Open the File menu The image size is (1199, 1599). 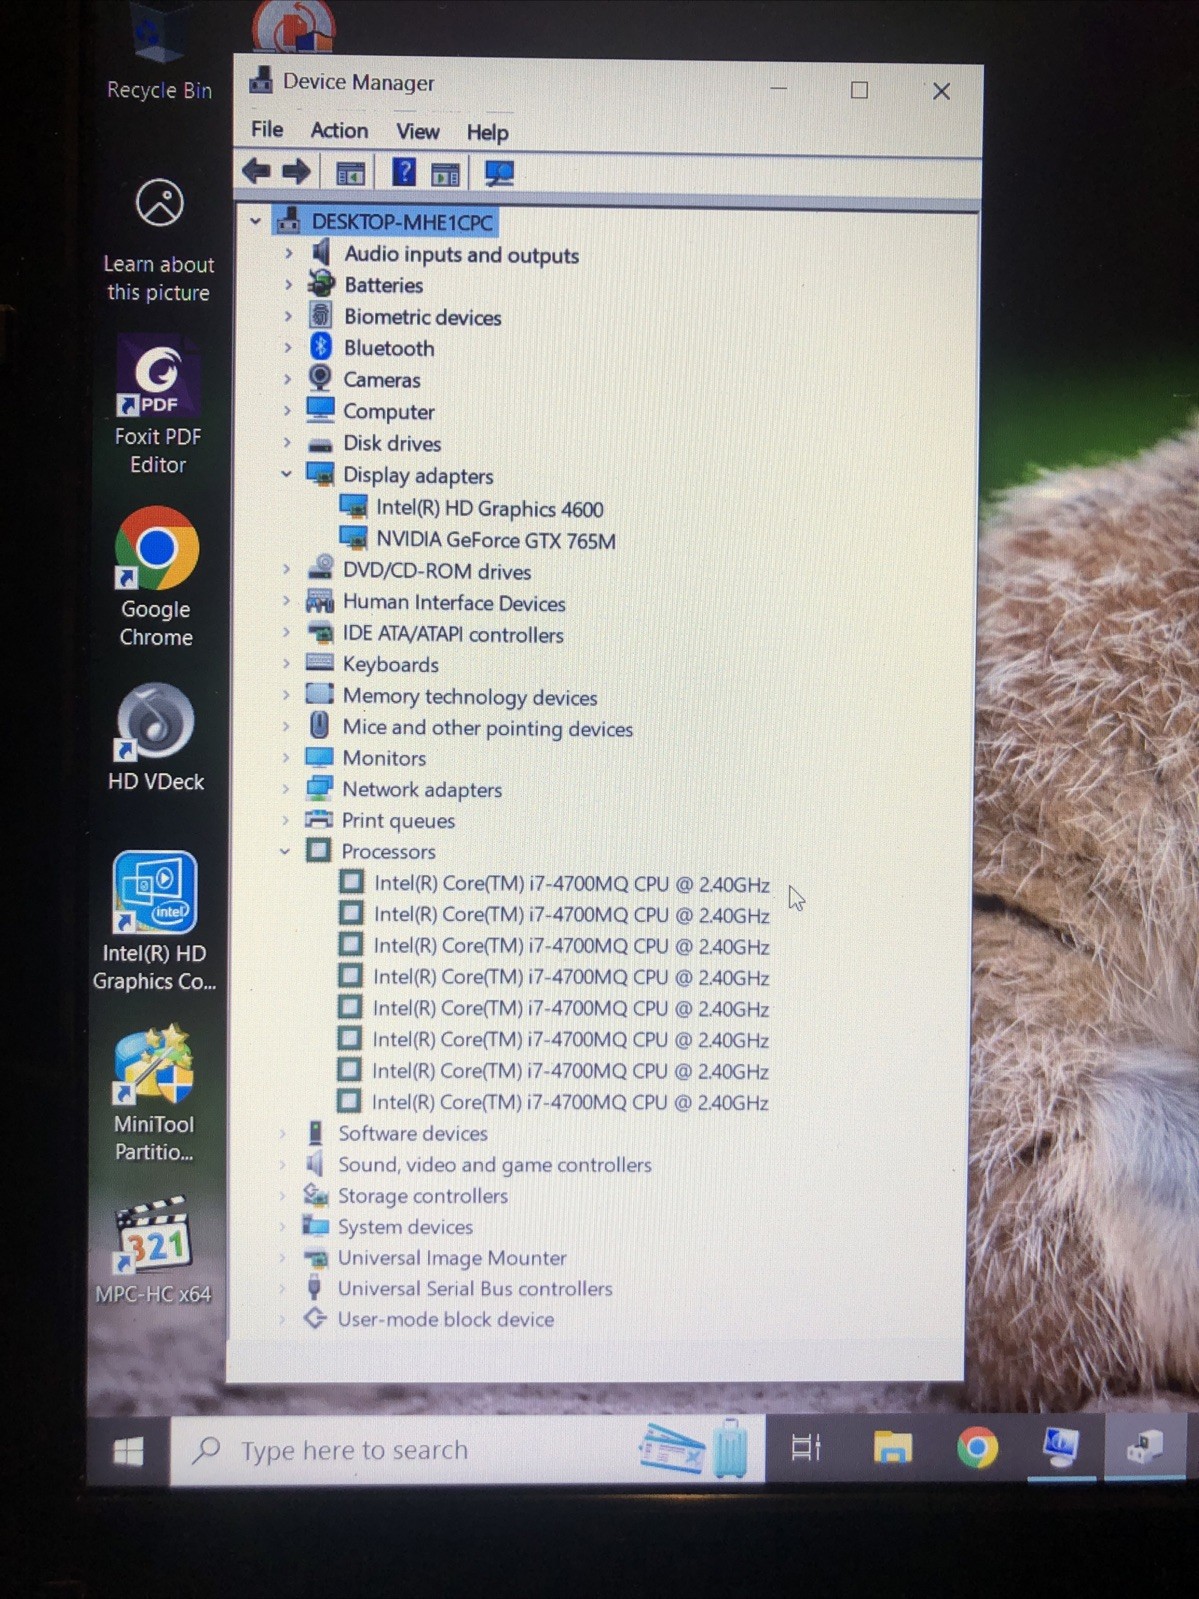point(267,129)
